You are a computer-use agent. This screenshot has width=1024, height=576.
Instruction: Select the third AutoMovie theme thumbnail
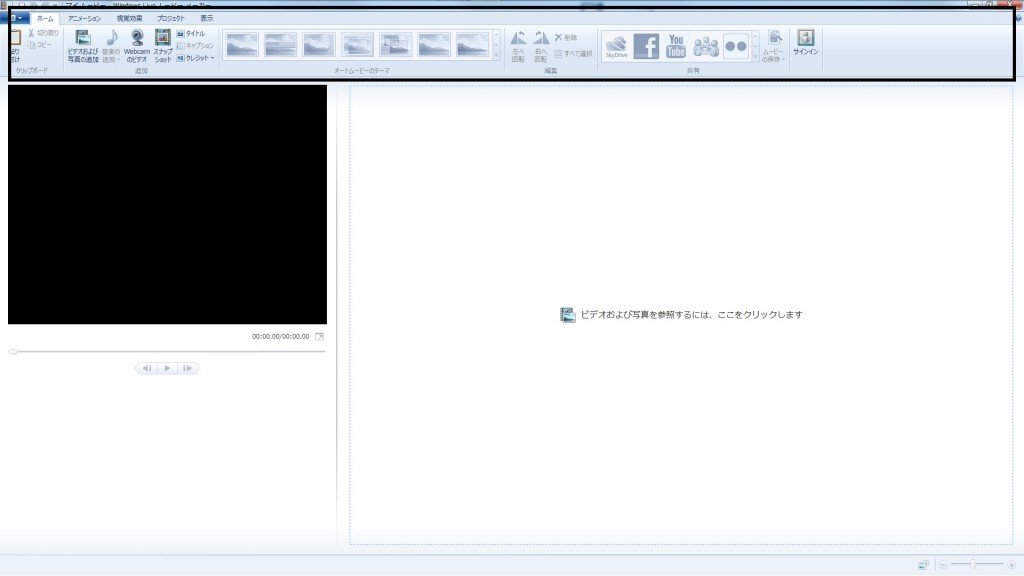319,45
